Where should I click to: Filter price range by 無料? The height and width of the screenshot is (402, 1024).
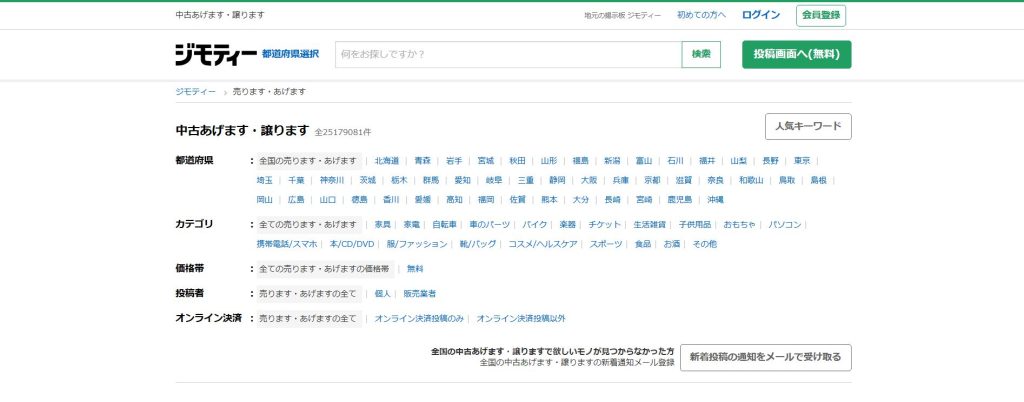click(x=415, y=269)
